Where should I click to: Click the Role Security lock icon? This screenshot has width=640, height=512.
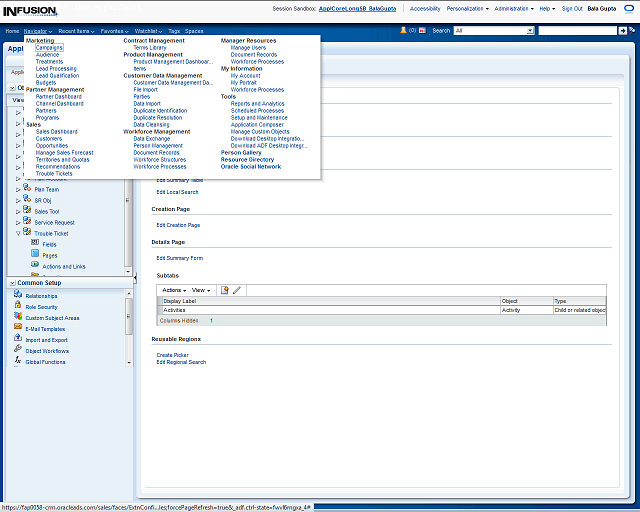(x=18, y=306)
